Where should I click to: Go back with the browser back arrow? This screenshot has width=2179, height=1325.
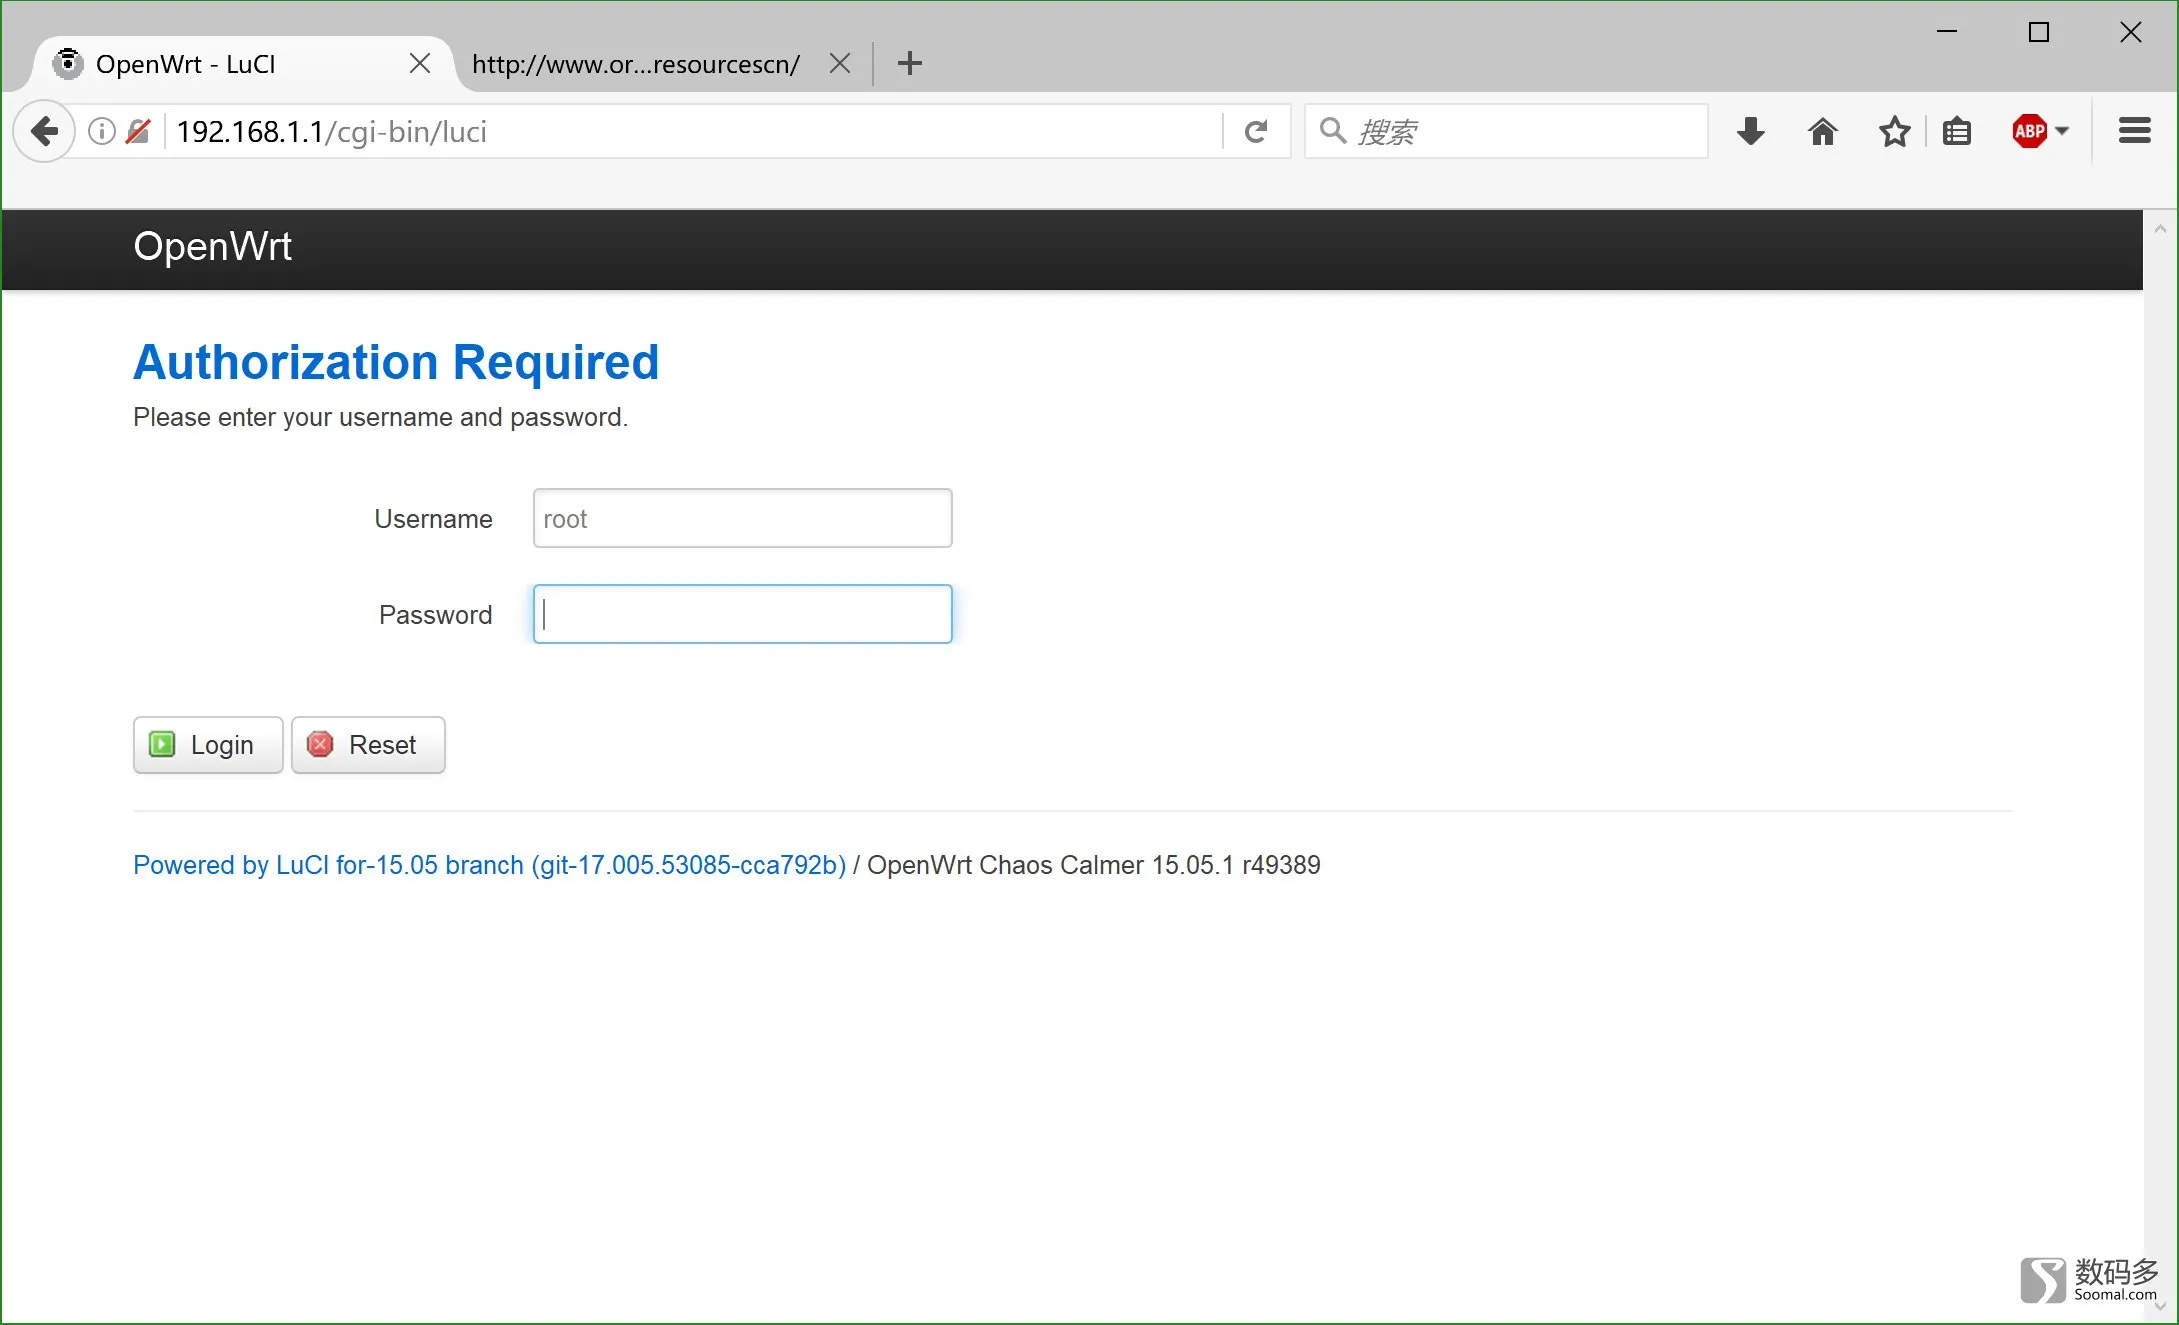(x=45, y=131)
